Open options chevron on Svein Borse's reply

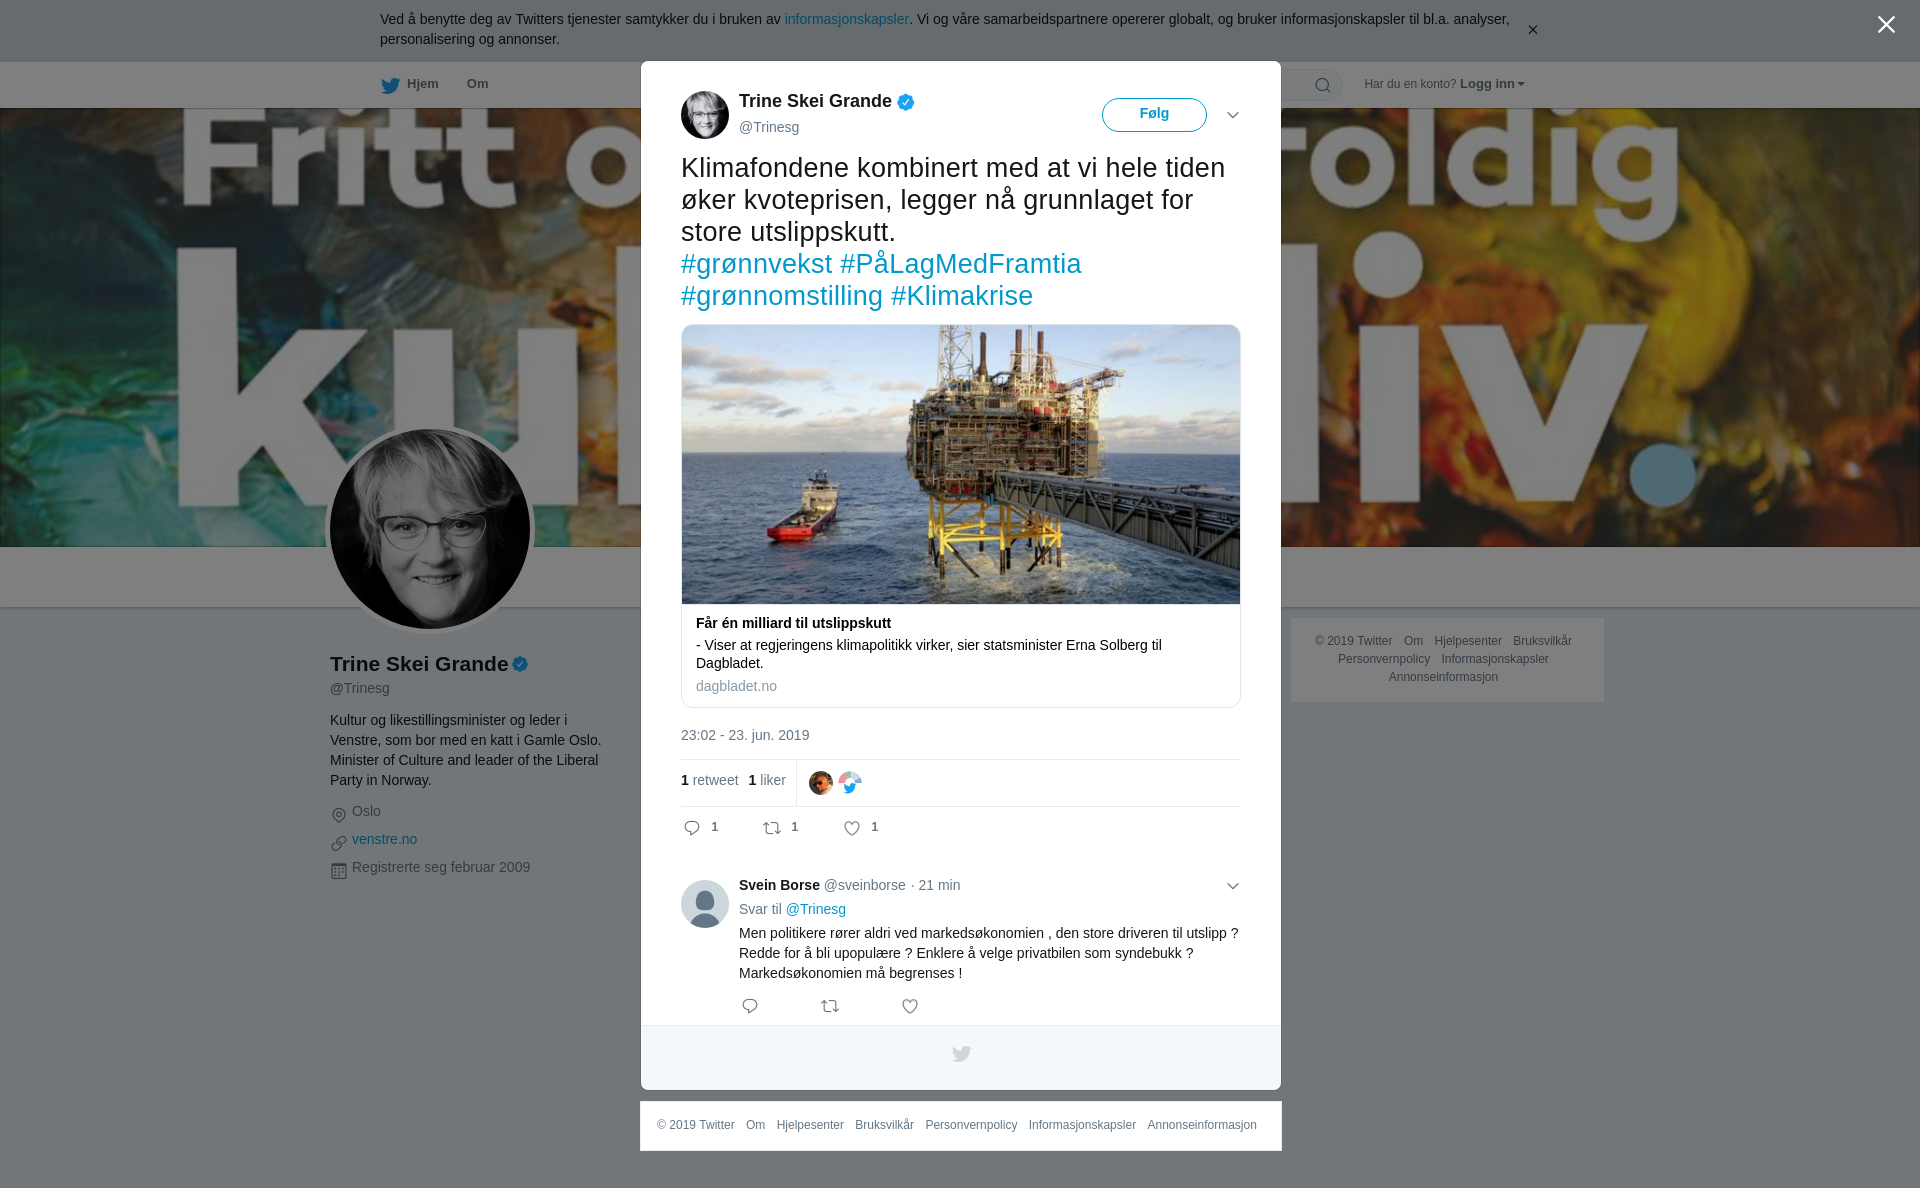1233,886
